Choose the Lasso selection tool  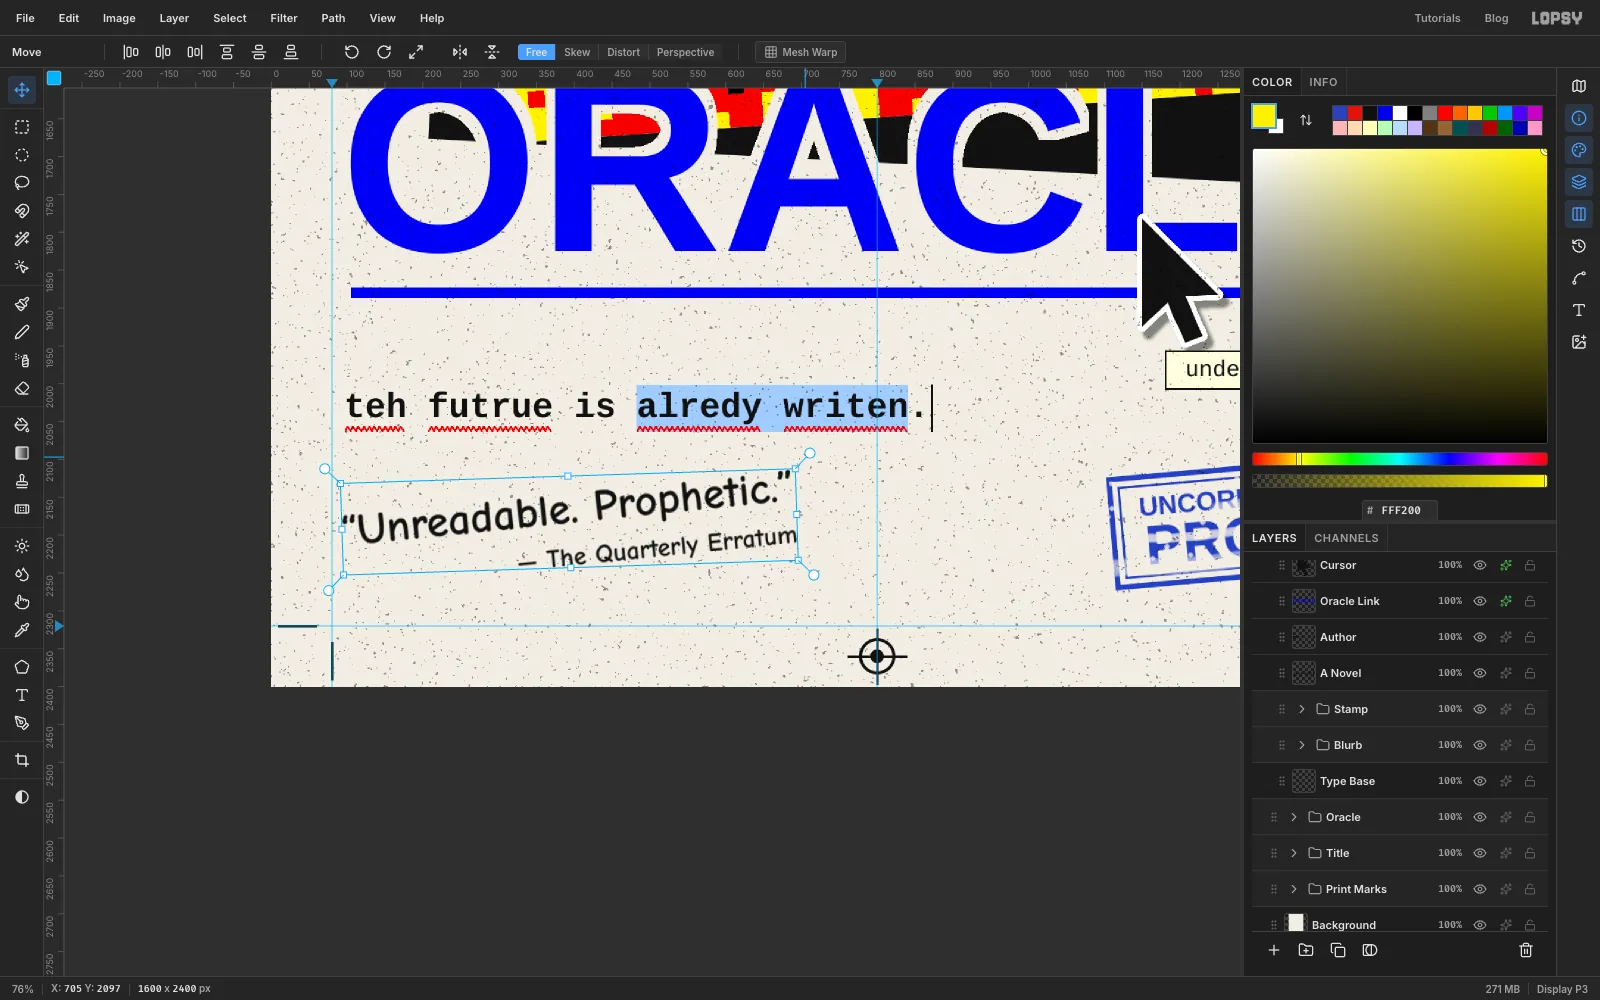coord(22,183)
